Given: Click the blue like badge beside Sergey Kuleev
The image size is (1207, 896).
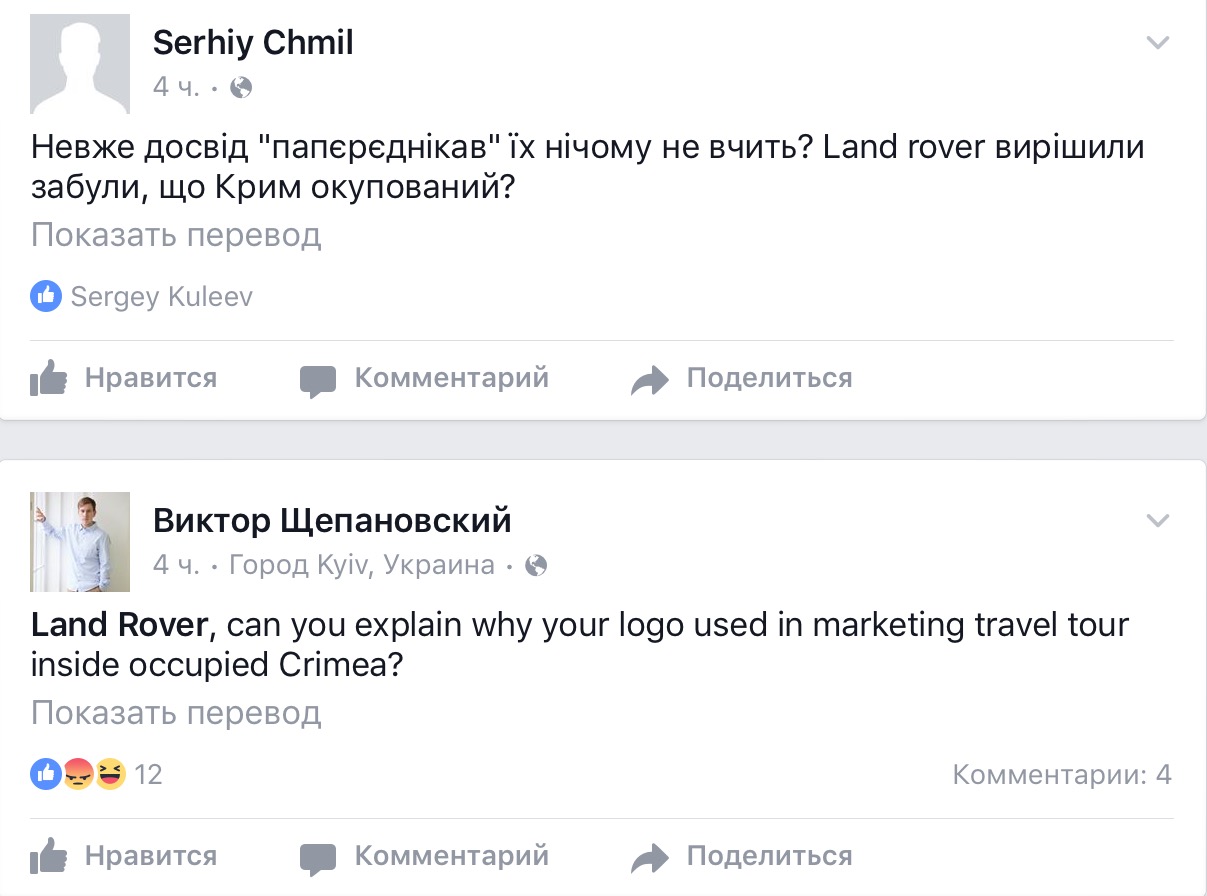Looking at the screenshot, I should 46,296.
